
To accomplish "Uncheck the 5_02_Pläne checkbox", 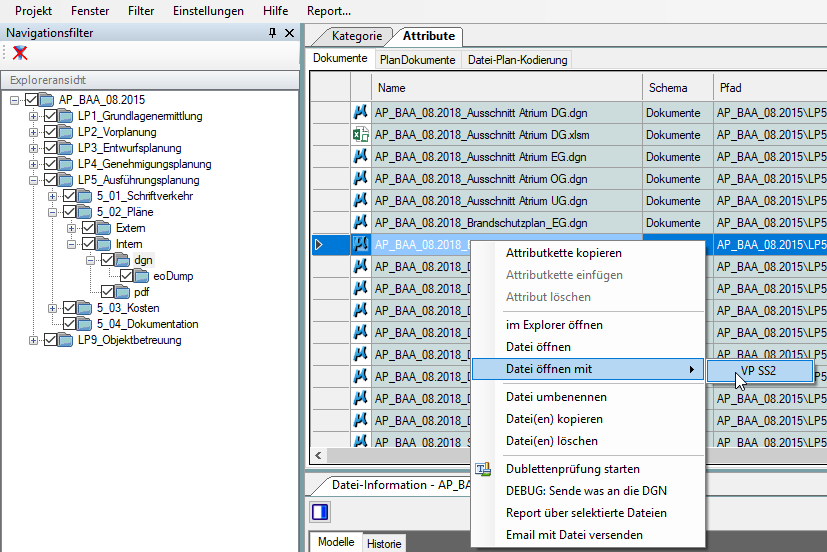I will click(x=70, y=212).
